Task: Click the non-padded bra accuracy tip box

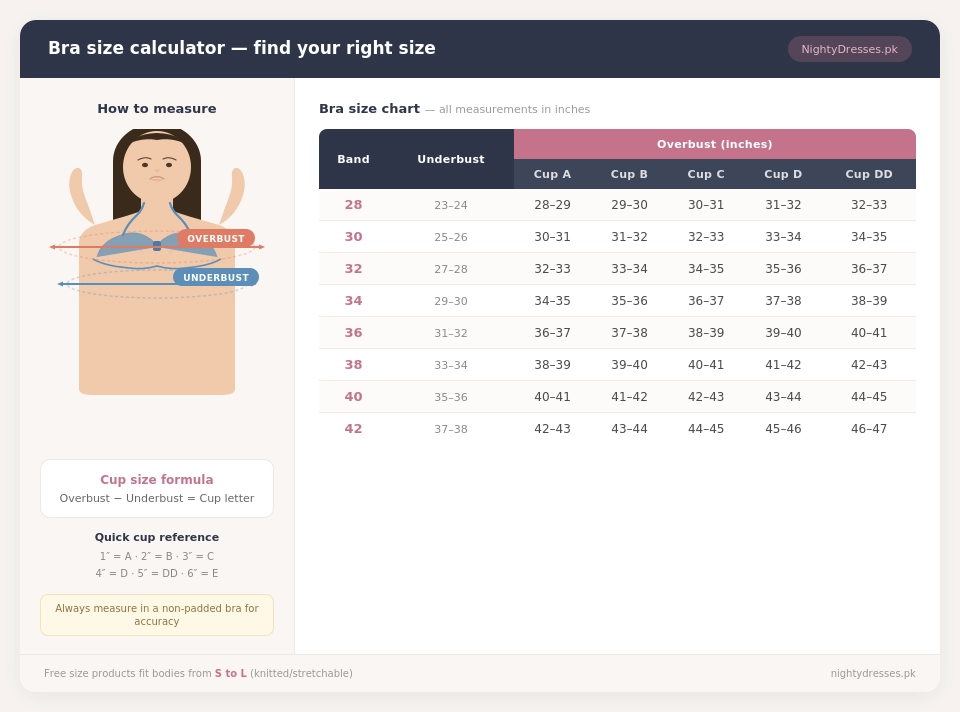Action: pyautogui.click(x=157, y=615)
